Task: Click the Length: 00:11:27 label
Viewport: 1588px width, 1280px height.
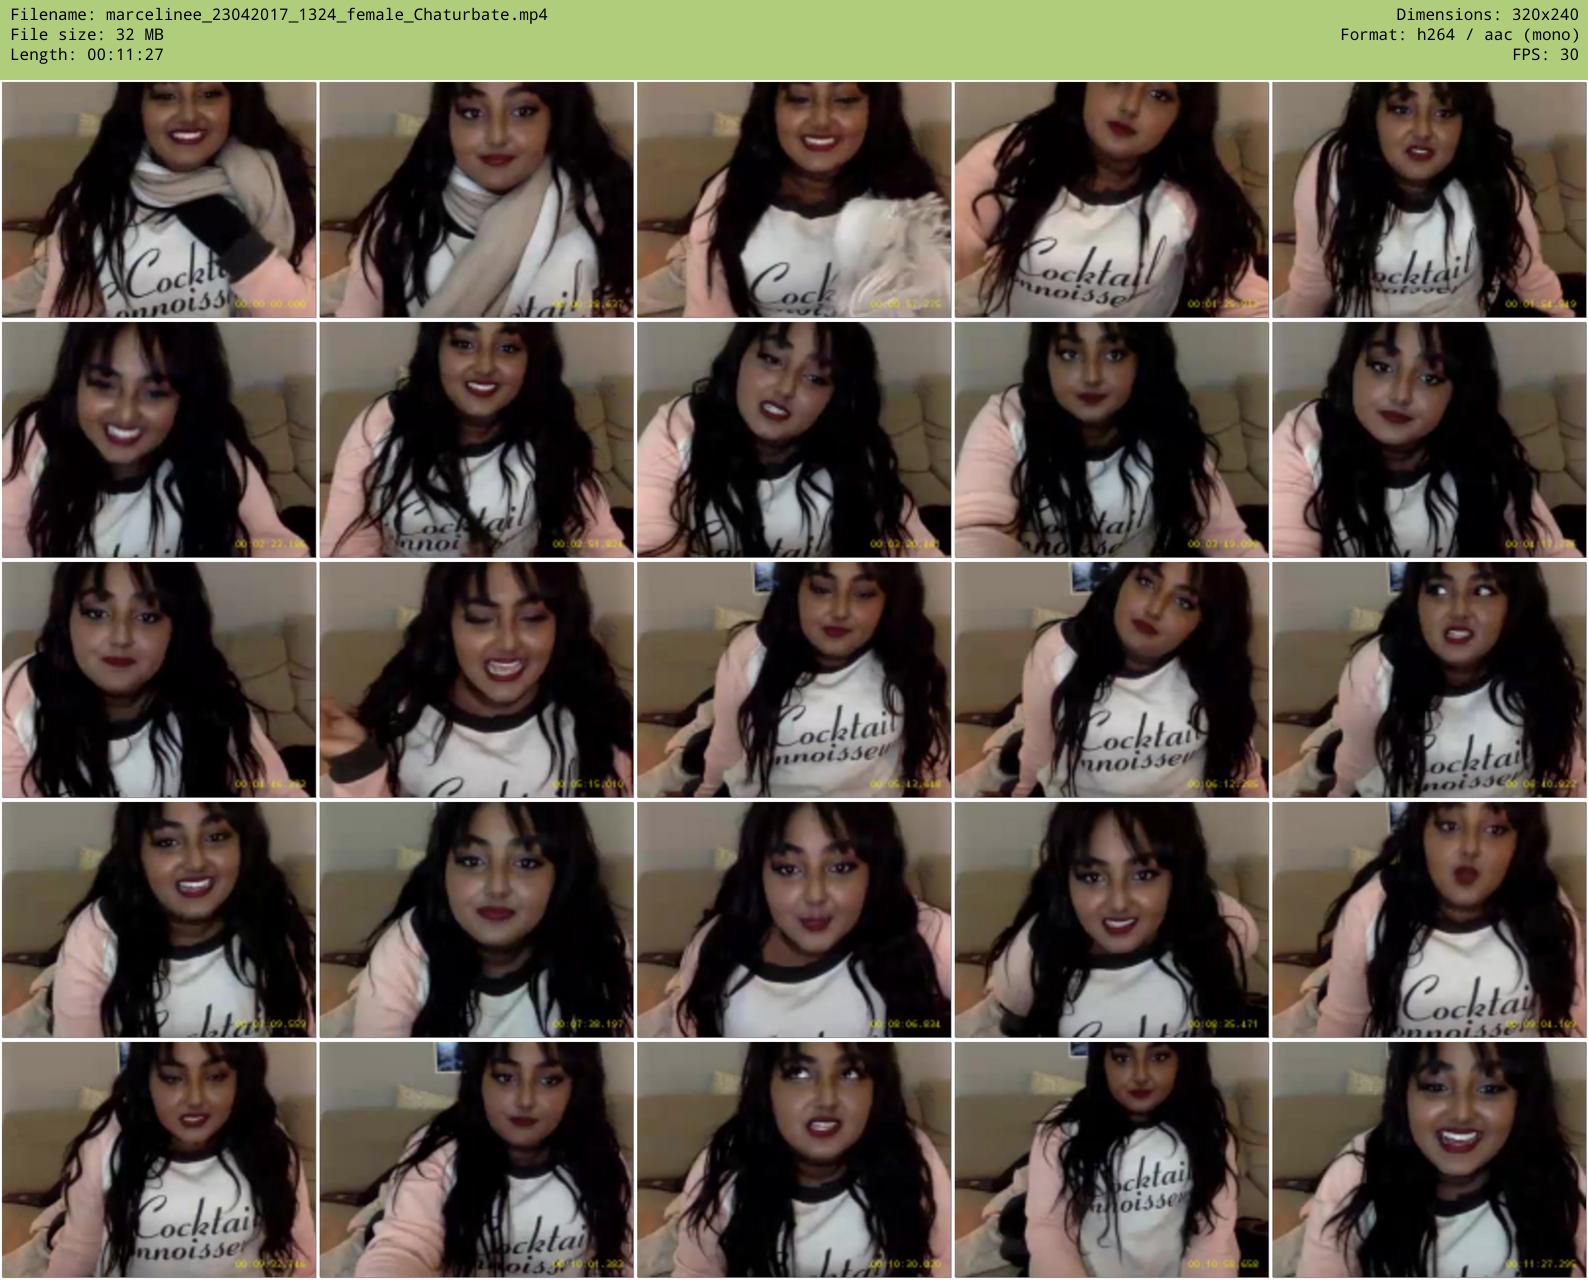Action: click(x=87, y=55)
